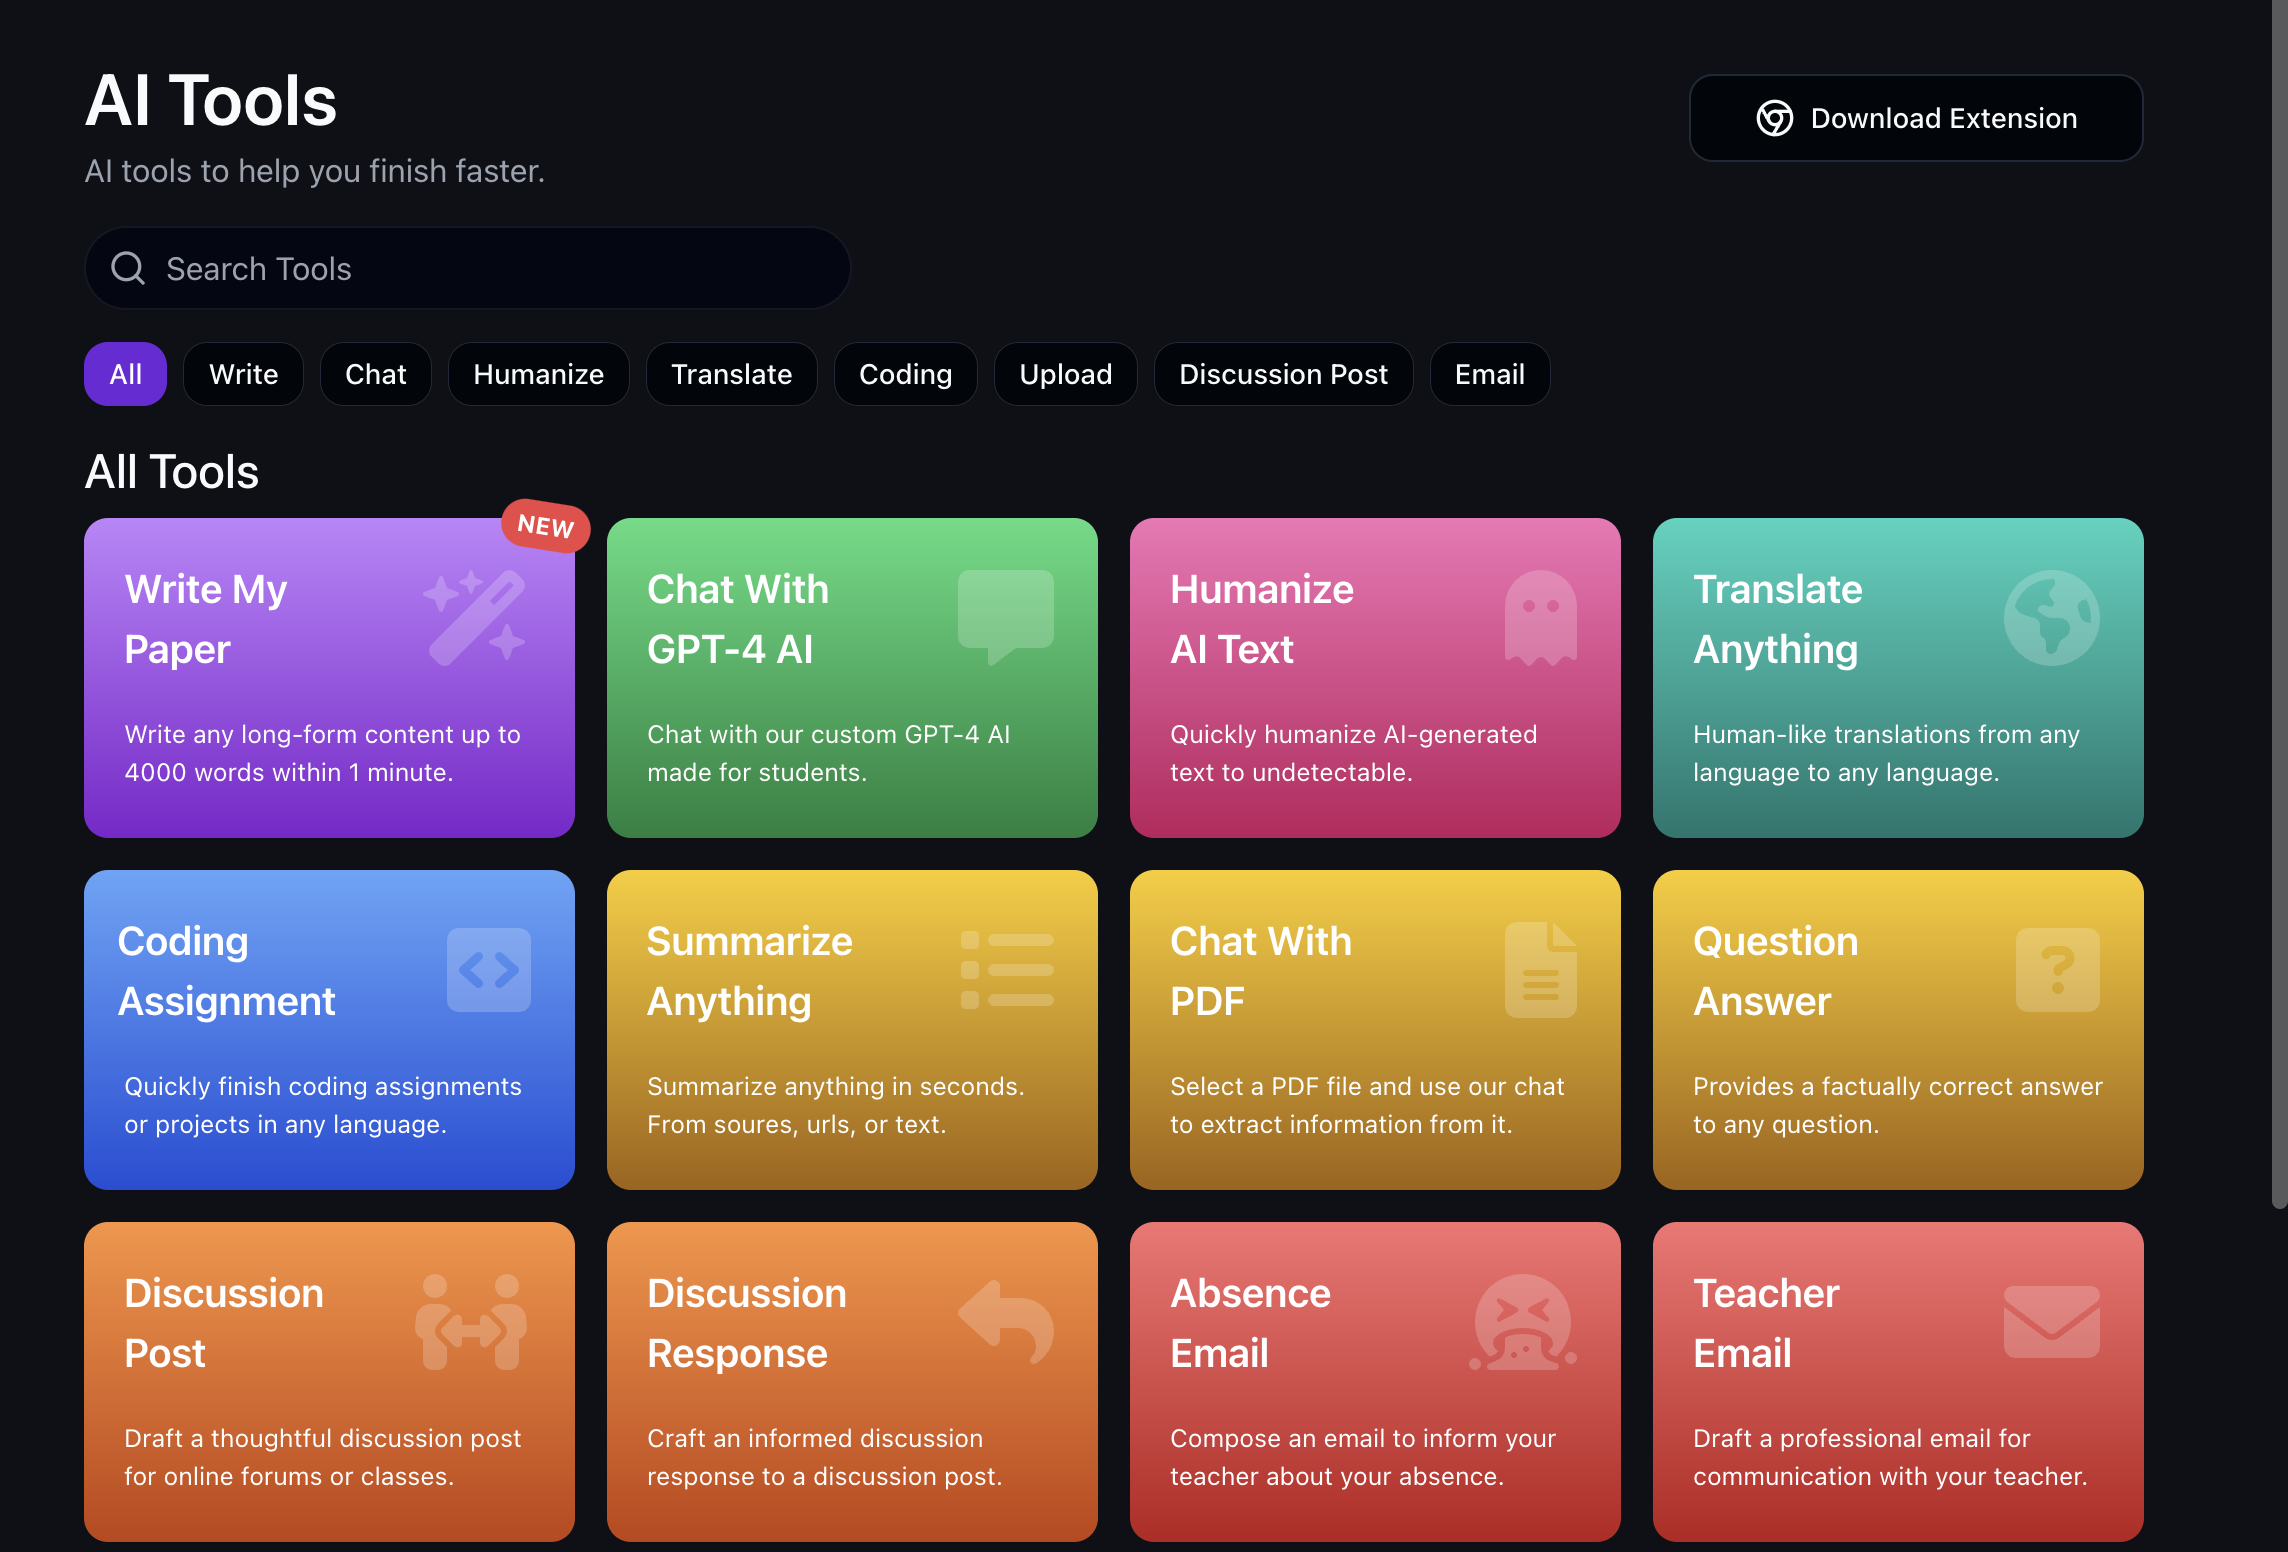Toggle the Humanize filter button
Viewport: 2288px width, 1552px height.
pos(537,372)
